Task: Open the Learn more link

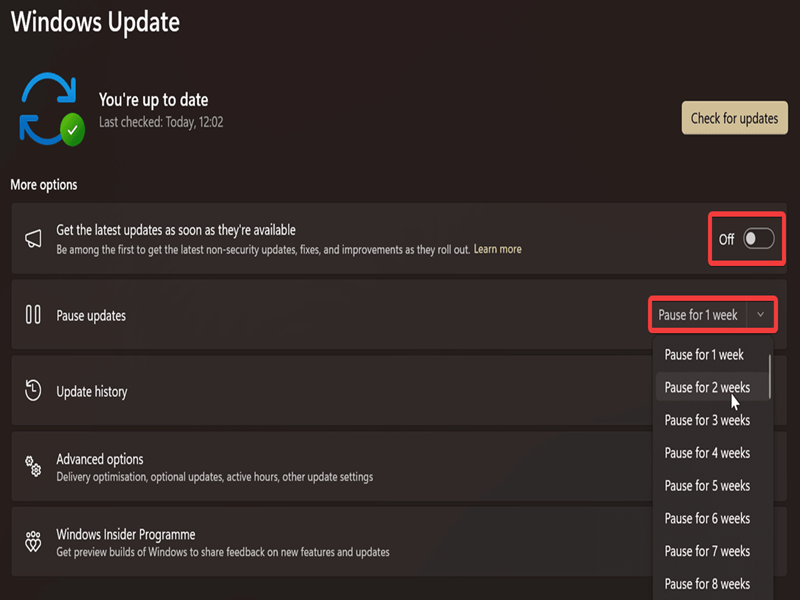Action: tap(497, 249)
